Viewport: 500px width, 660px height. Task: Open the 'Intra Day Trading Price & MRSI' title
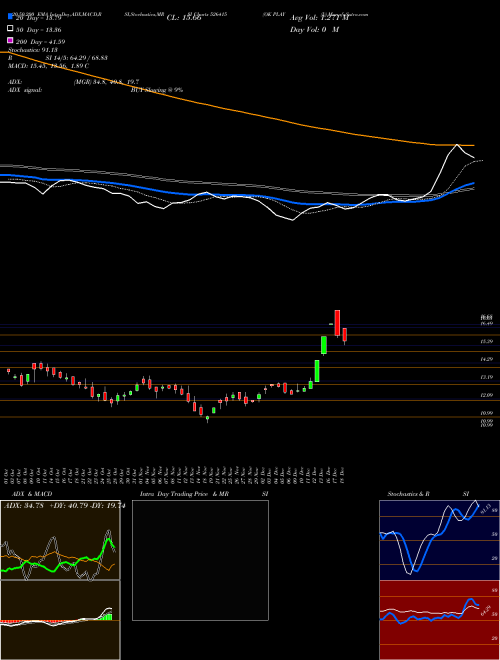coord(204,494)
